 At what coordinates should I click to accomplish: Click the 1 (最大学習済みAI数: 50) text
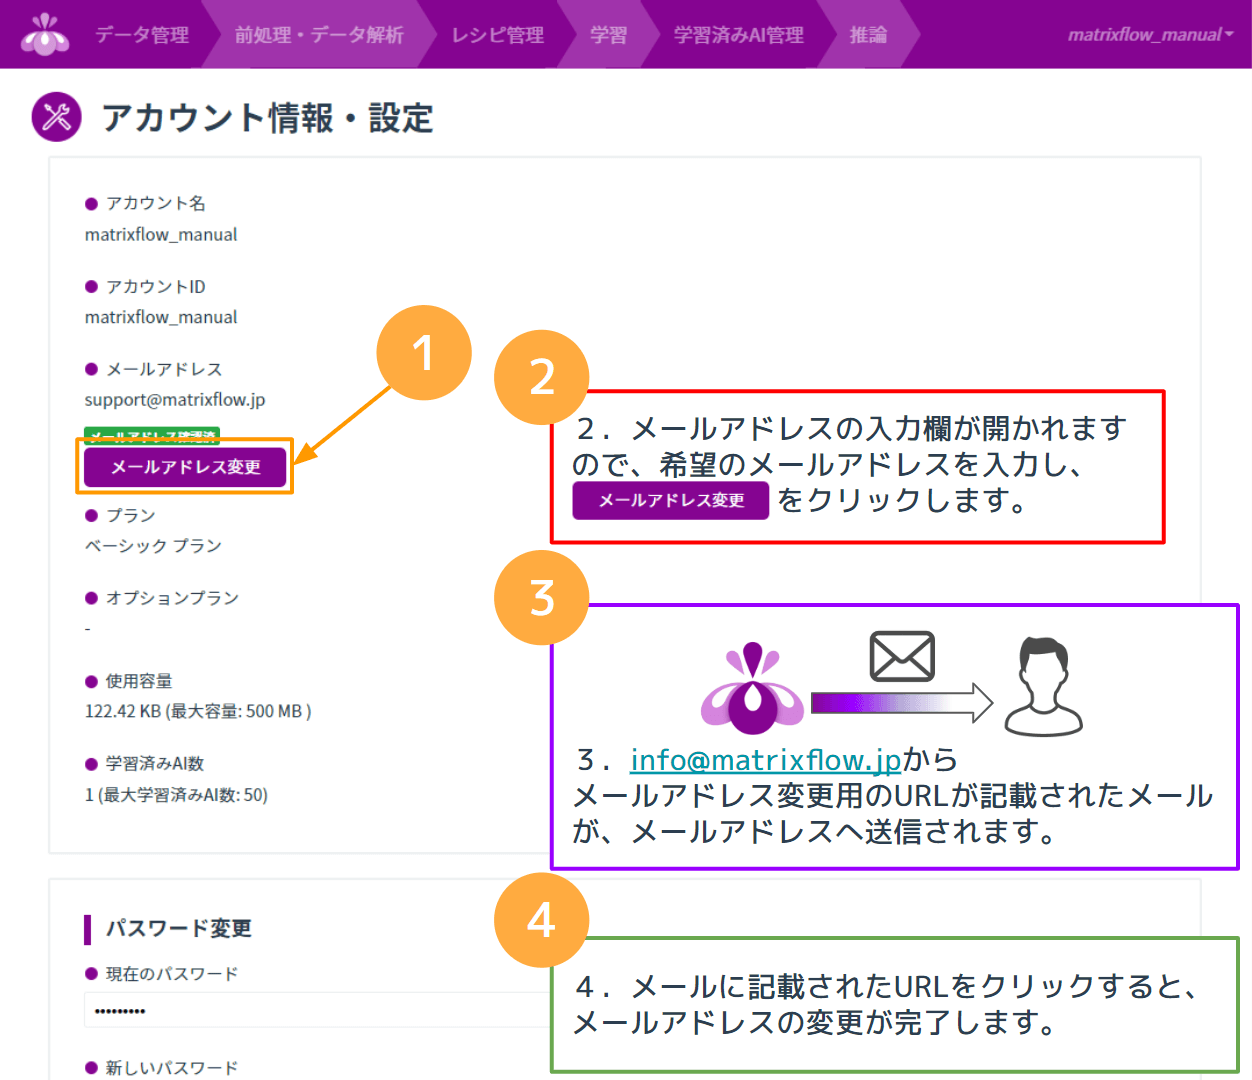point(176,795)
